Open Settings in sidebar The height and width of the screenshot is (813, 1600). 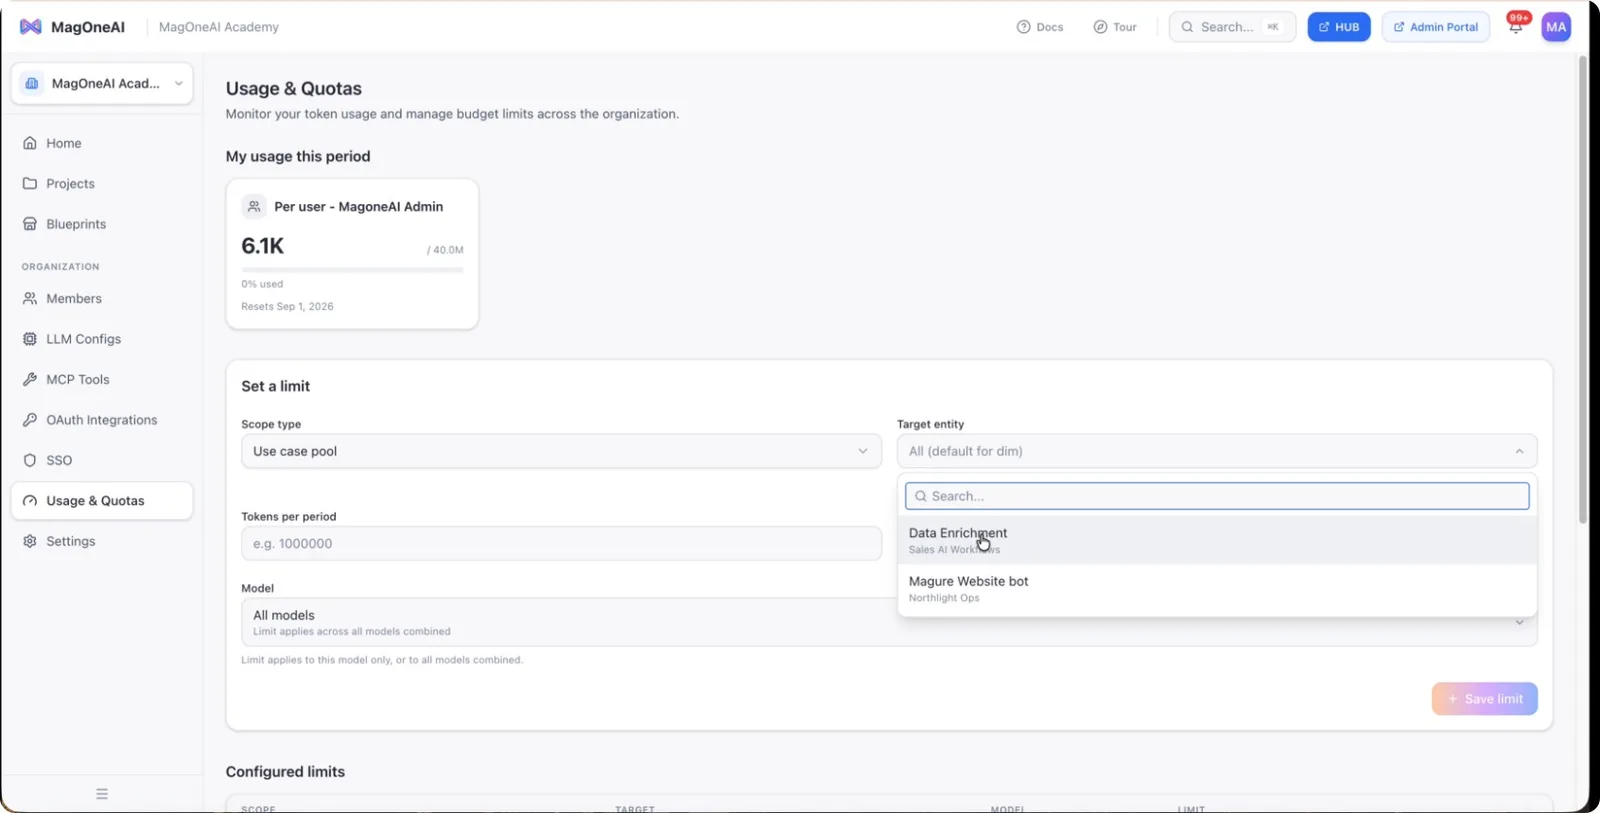click(102, 542)
